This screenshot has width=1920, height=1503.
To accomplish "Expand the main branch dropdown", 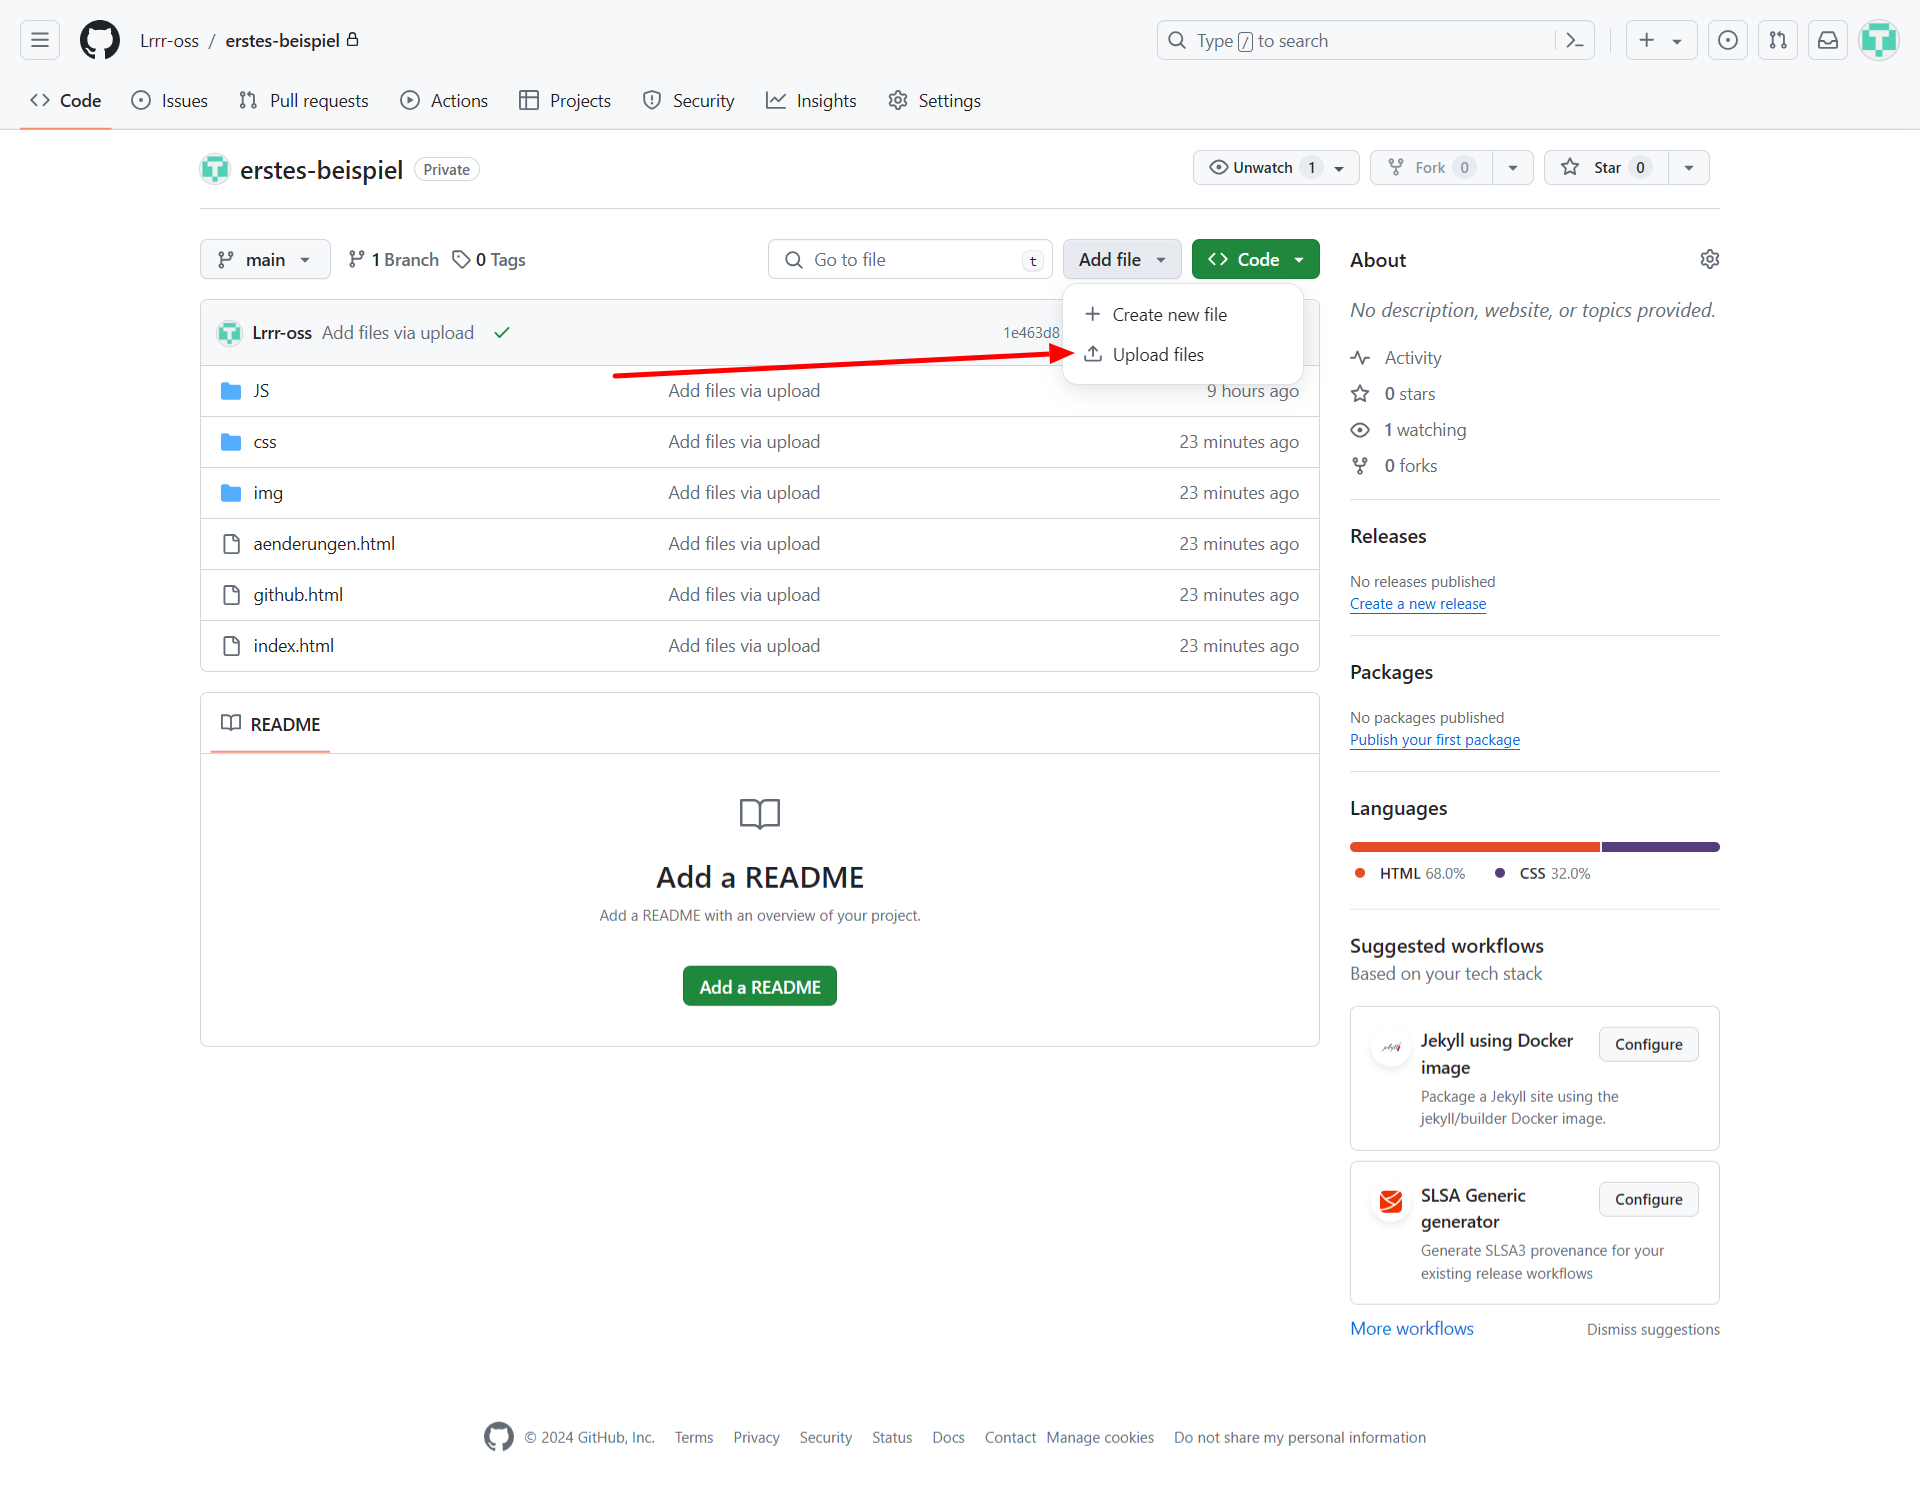I will click(x=265, y=259).
